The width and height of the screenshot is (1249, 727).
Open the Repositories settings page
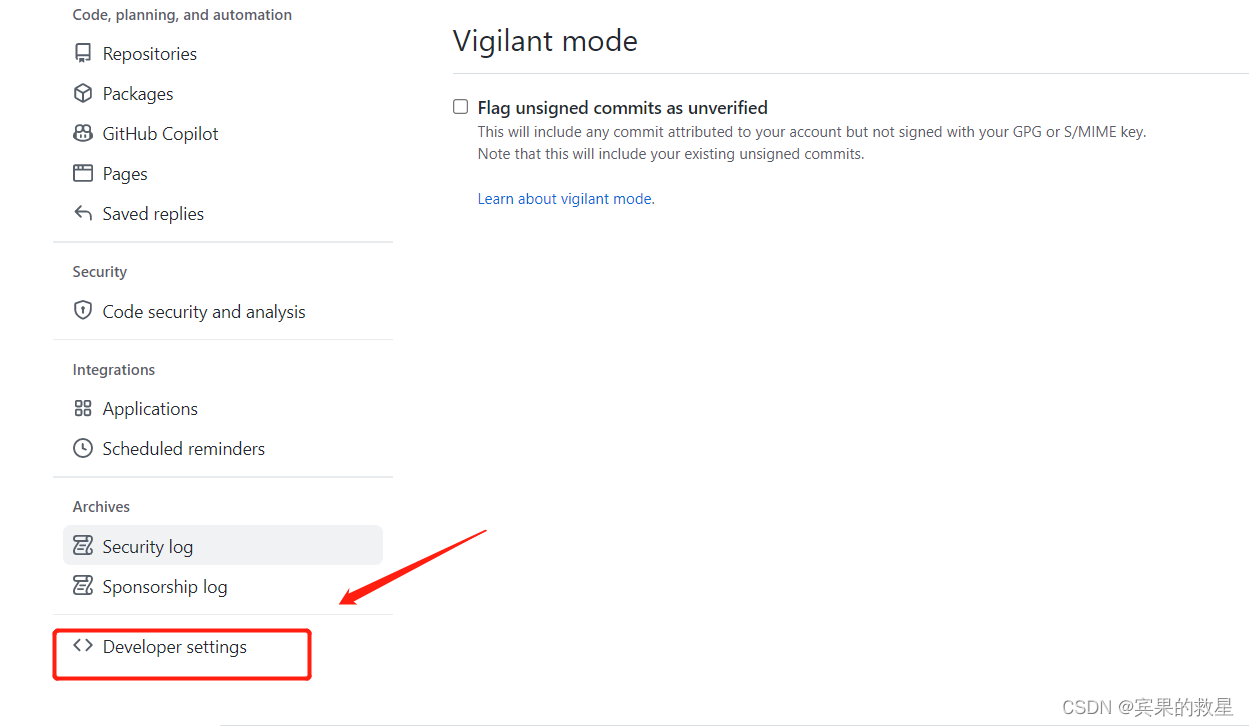[x=149, y=53]
